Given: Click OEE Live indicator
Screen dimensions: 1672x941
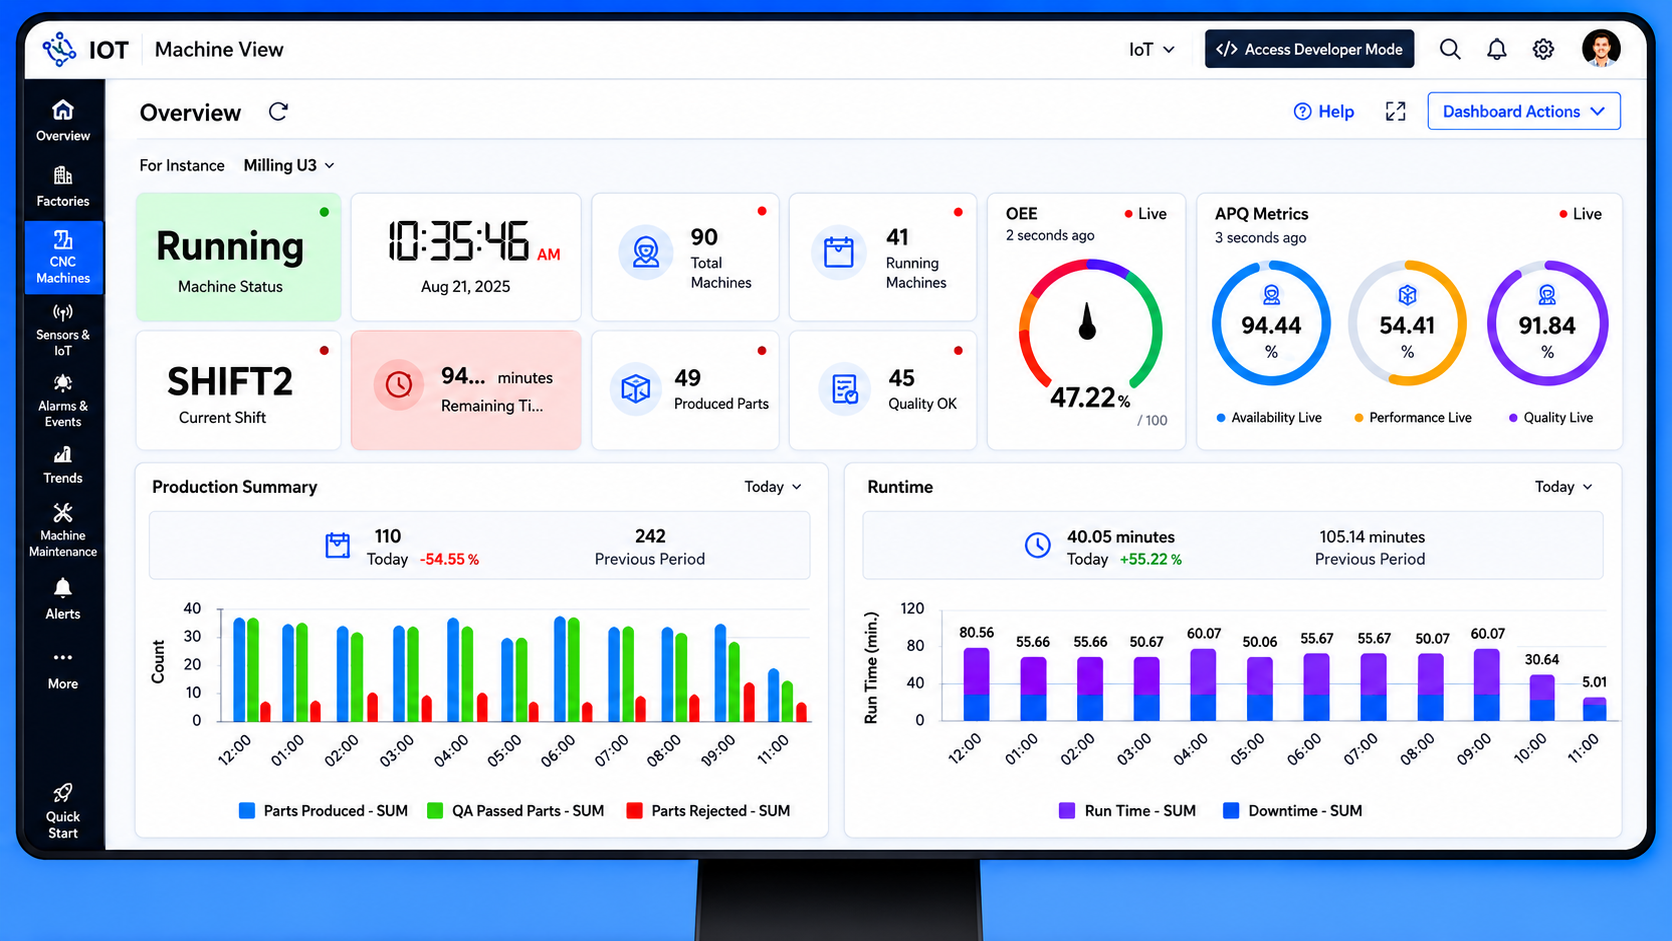Looking at the screenshot, I should click(x=1145, y=214).
